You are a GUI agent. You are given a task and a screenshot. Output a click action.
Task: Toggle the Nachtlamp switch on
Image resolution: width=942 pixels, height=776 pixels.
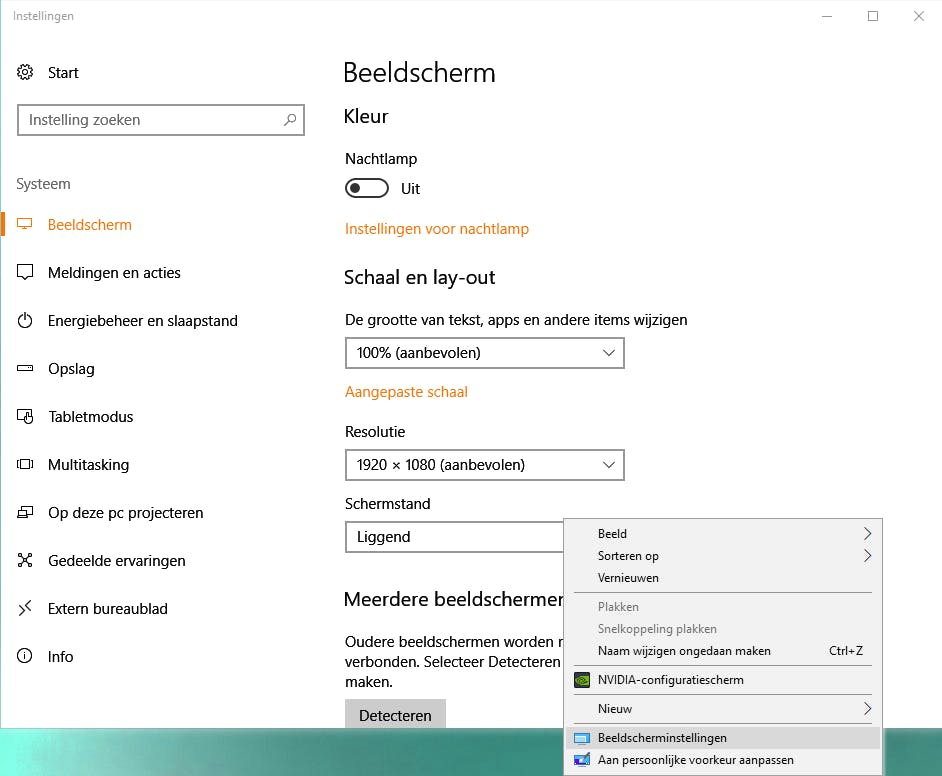(366, 188)
